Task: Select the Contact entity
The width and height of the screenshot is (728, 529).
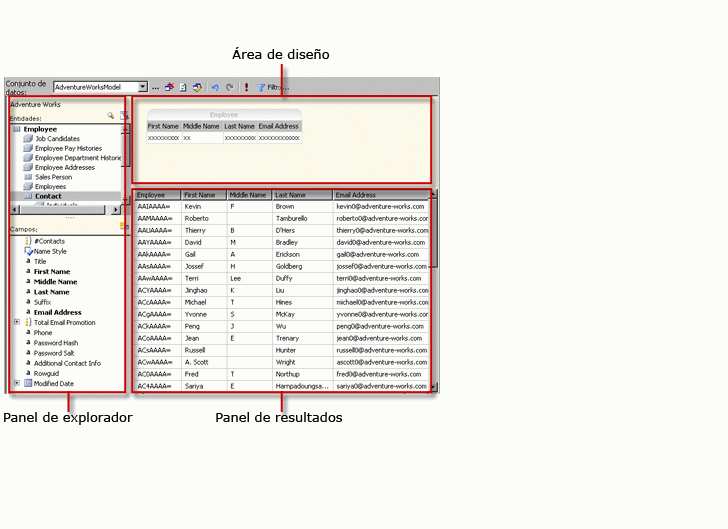Action: (48, 196)
